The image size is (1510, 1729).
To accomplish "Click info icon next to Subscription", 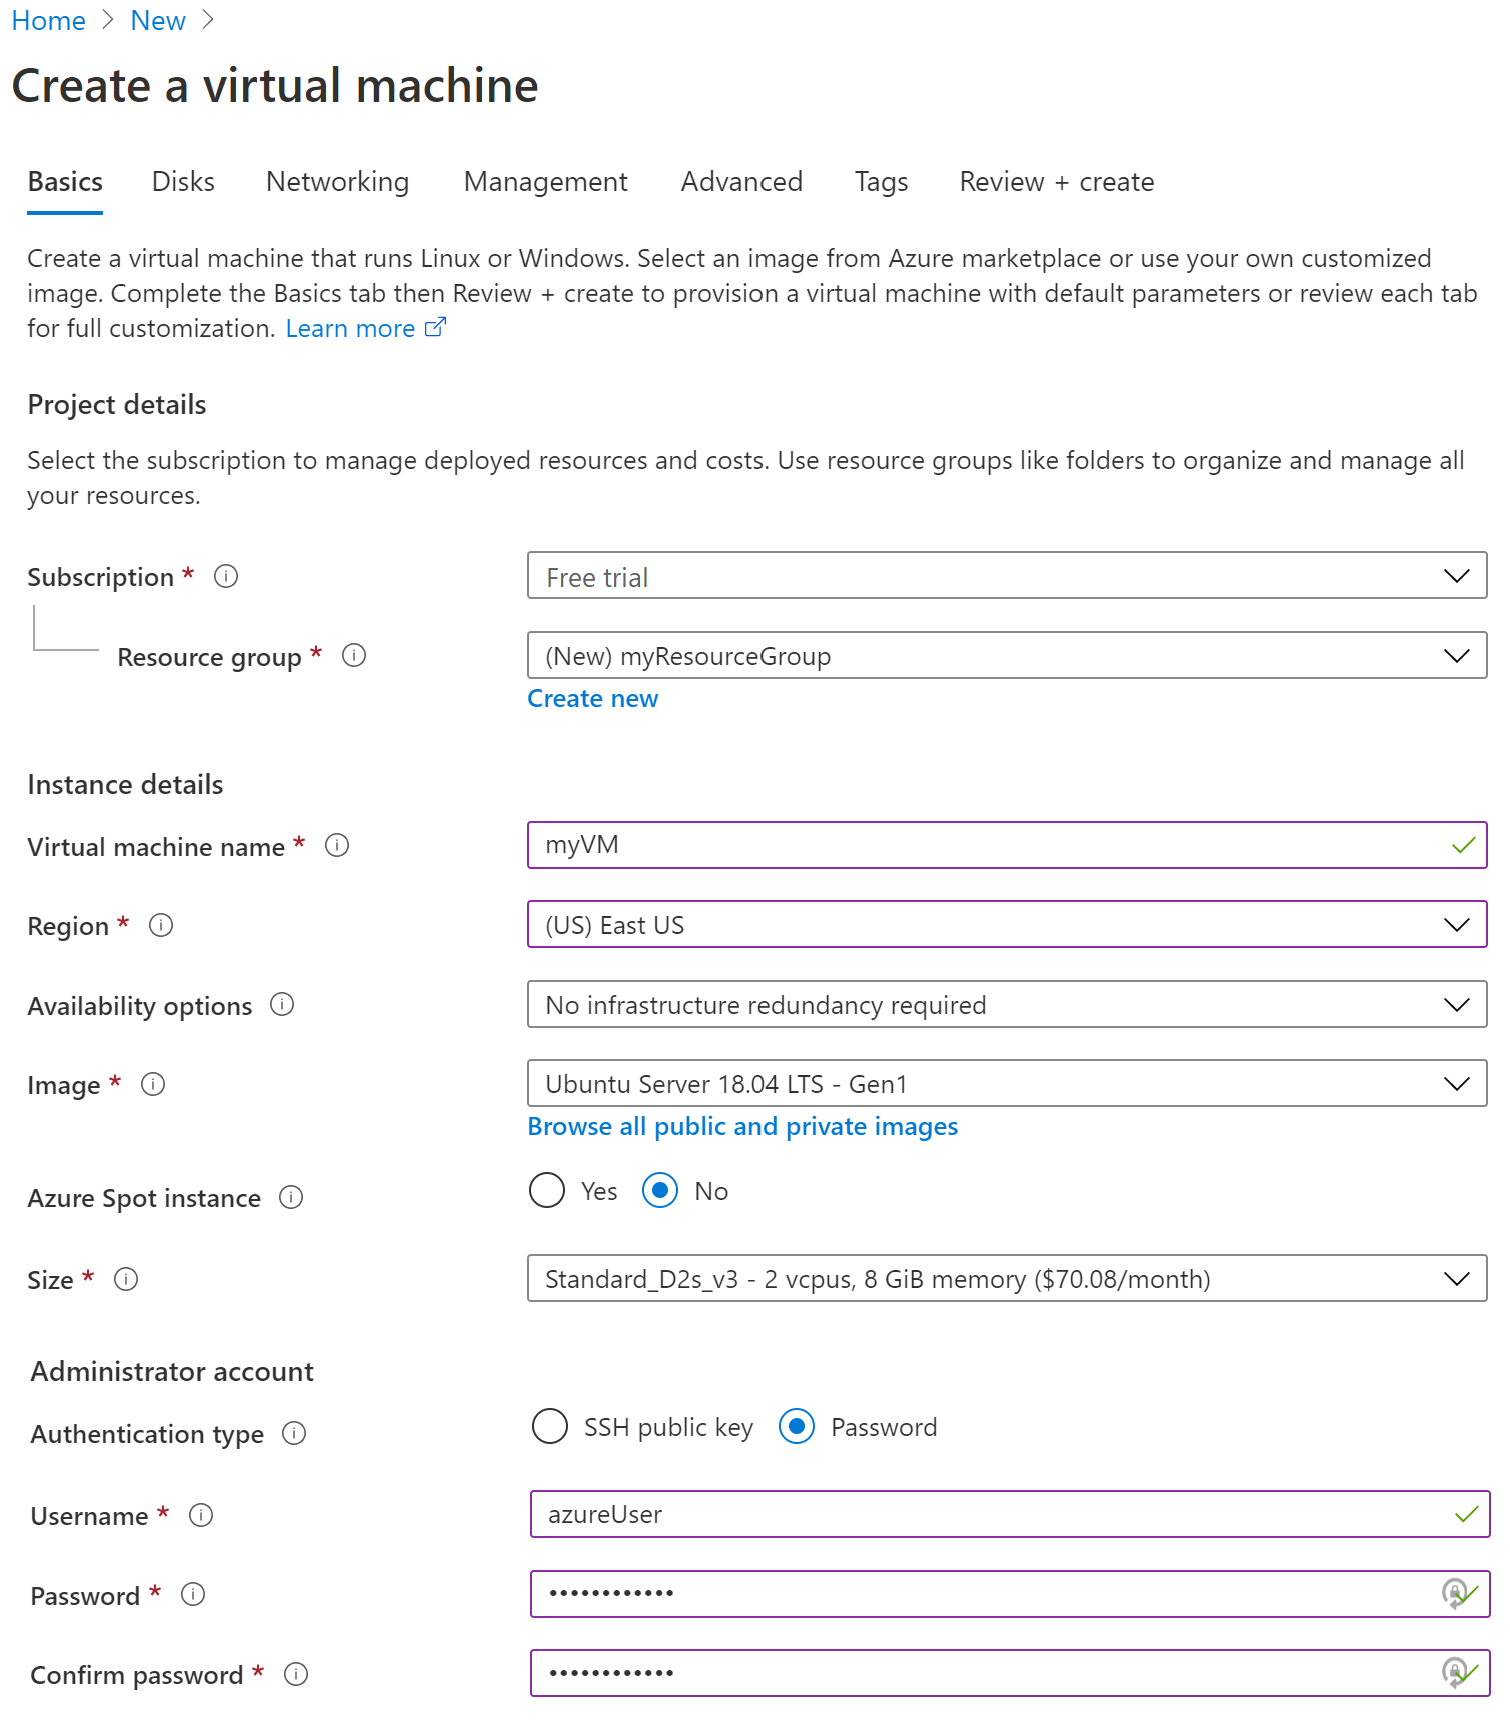I will point(226,576).
